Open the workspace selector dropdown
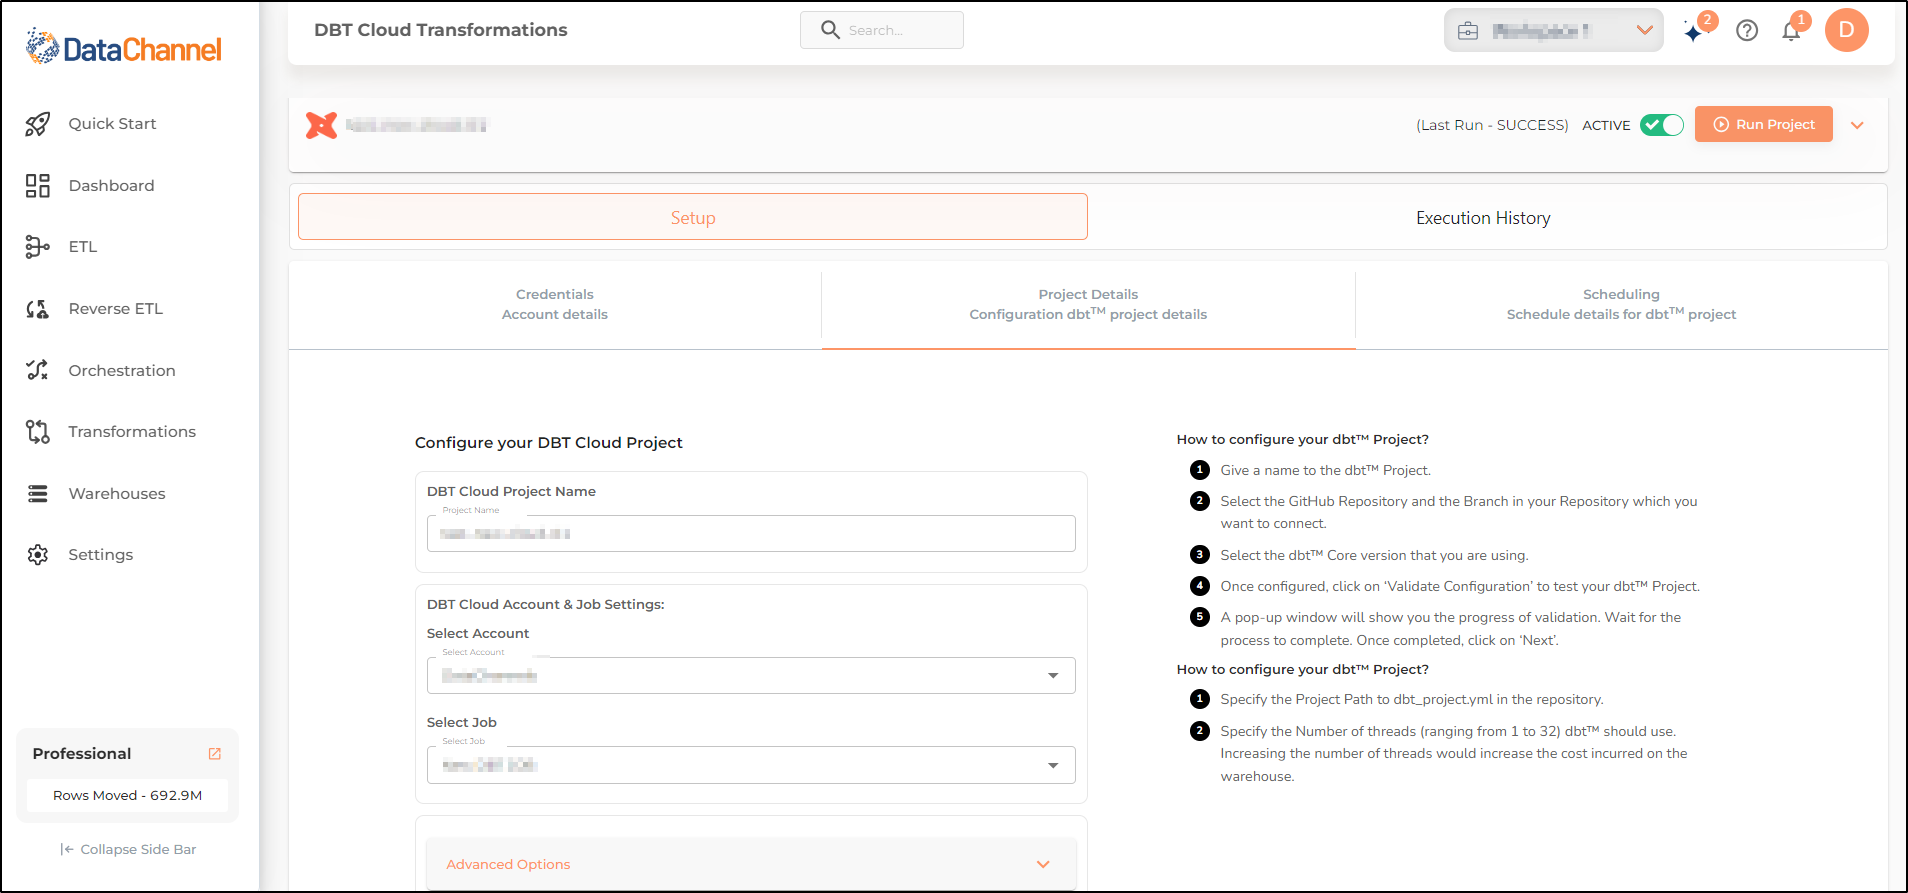The height and width of the screenshot is (893, 1908). click(1554, 31)
